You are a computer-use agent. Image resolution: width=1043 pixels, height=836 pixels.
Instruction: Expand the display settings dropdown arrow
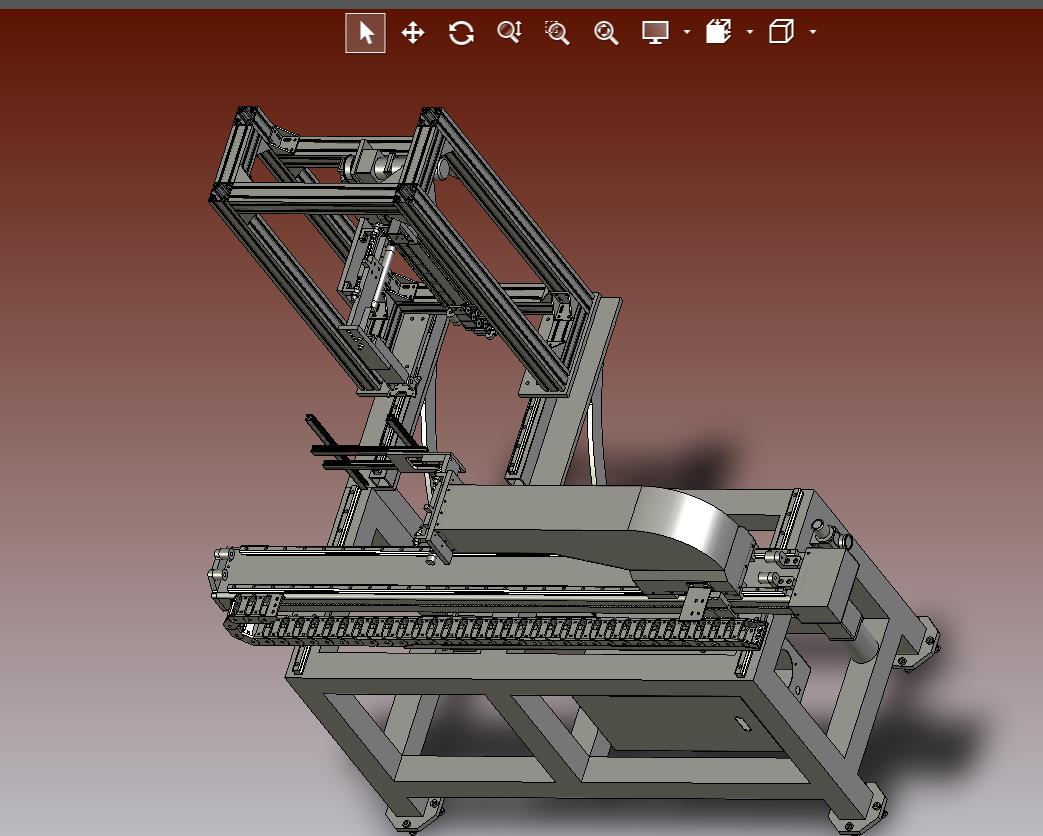[686, 32]
